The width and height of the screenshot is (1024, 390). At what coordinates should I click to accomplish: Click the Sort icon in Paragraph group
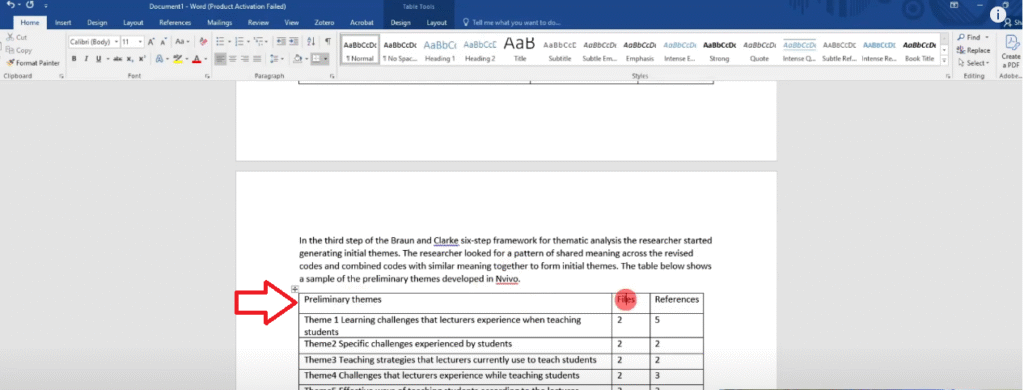coord(311,42)
